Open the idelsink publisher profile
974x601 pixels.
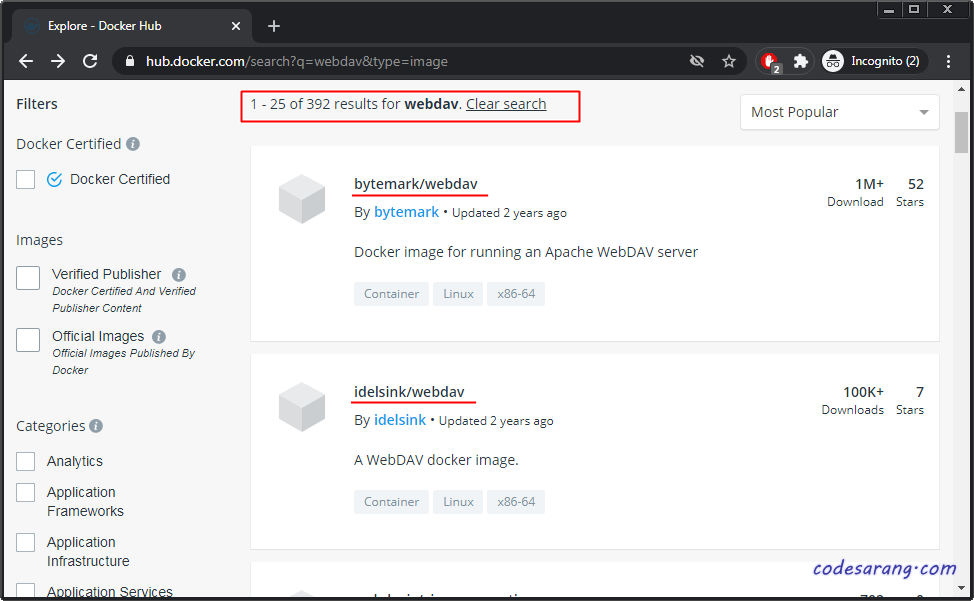[x=400, y=420]
